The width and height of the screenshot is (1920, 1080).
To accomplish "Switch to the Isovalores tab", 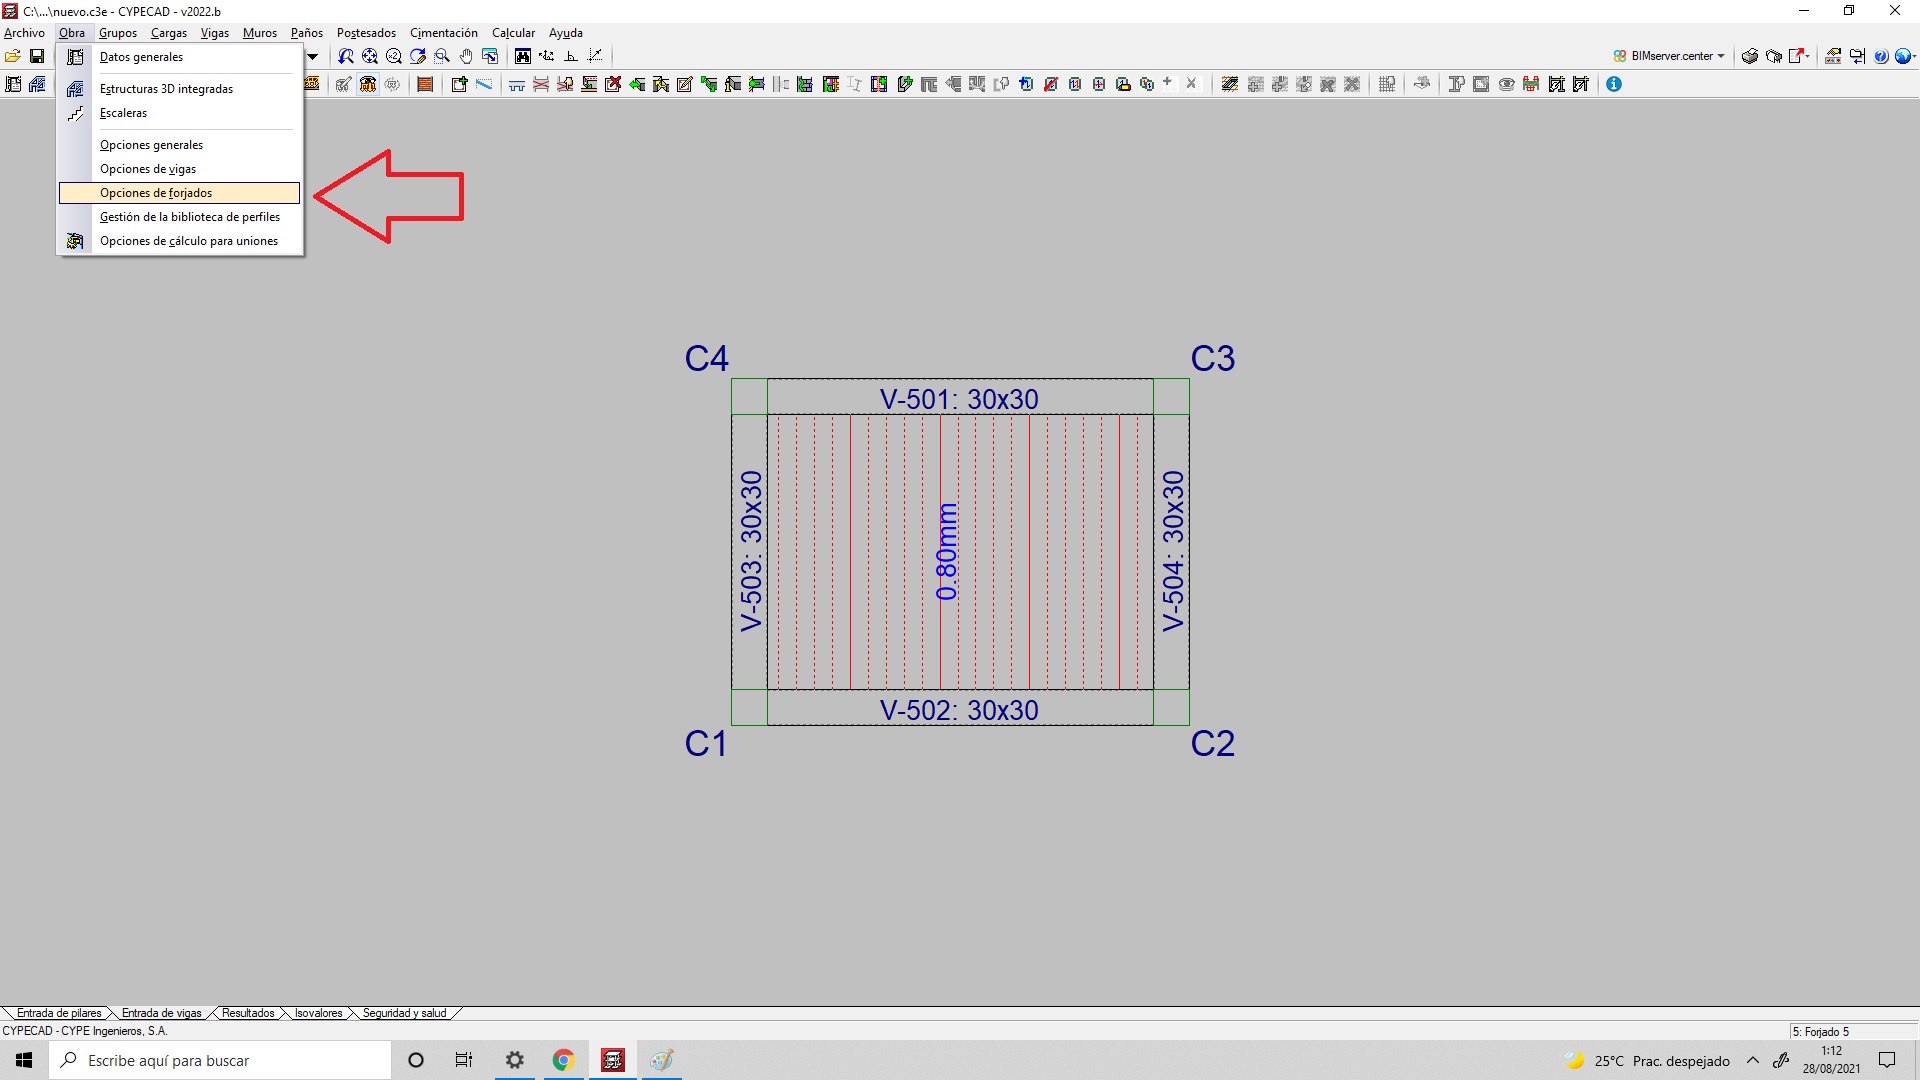I will [x=318, y=1013].
